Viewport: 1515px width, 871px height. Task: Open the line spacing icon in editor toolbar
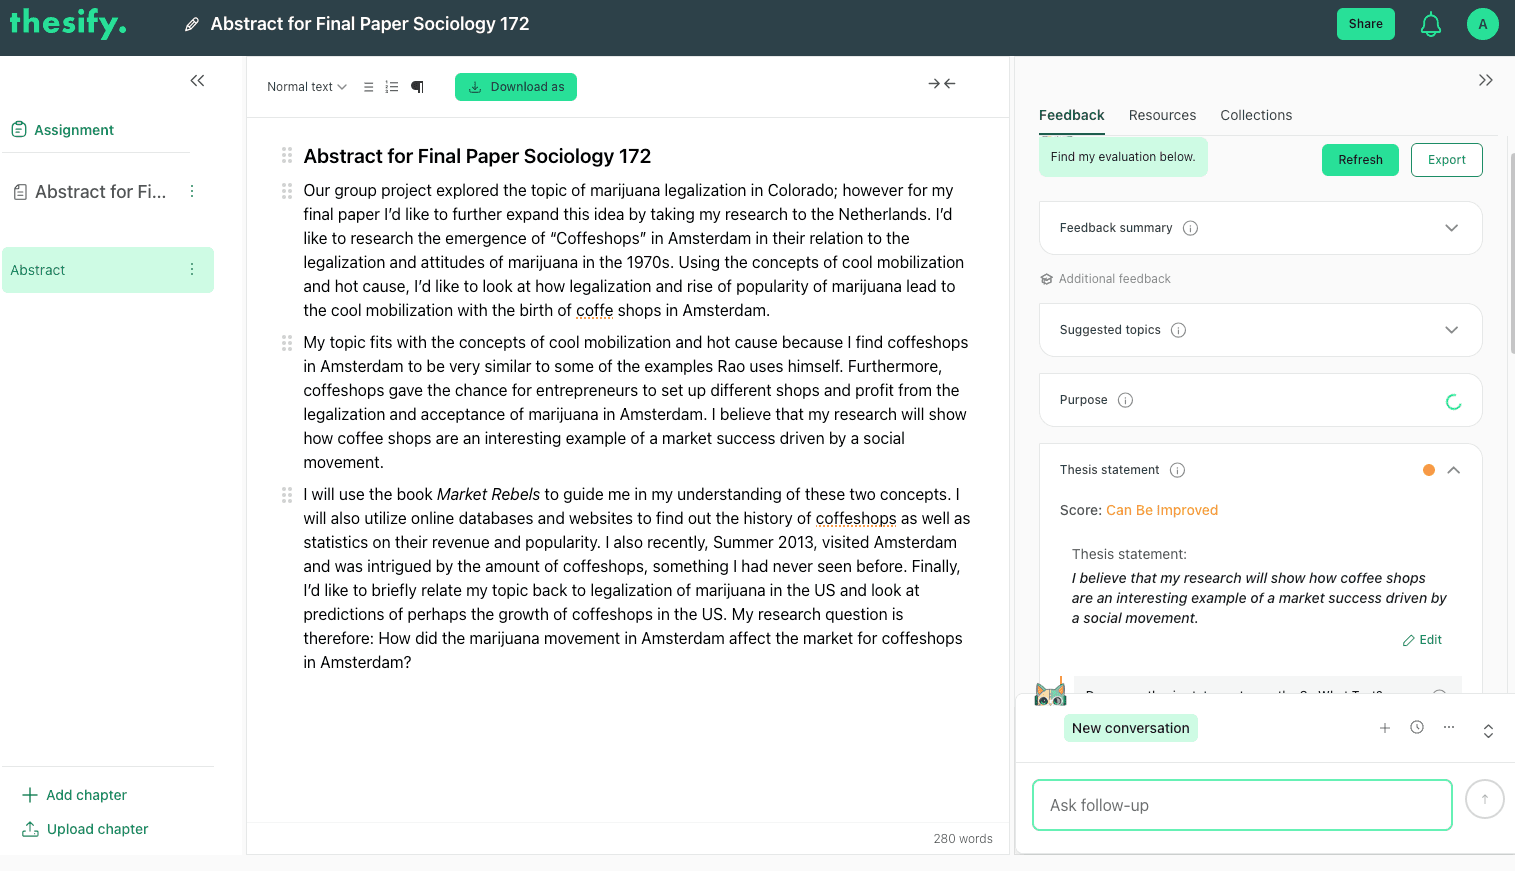(x=368, y=87)
